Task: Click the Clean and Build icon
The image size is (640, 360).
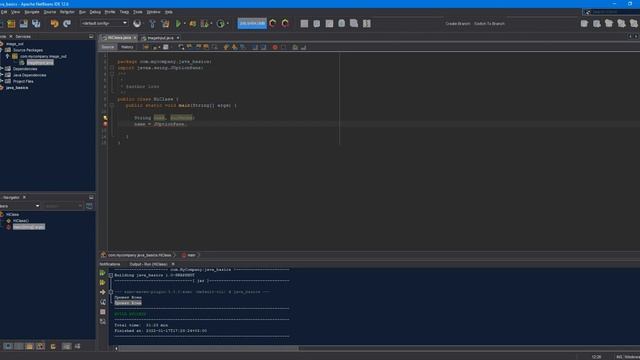Action: 165,24
